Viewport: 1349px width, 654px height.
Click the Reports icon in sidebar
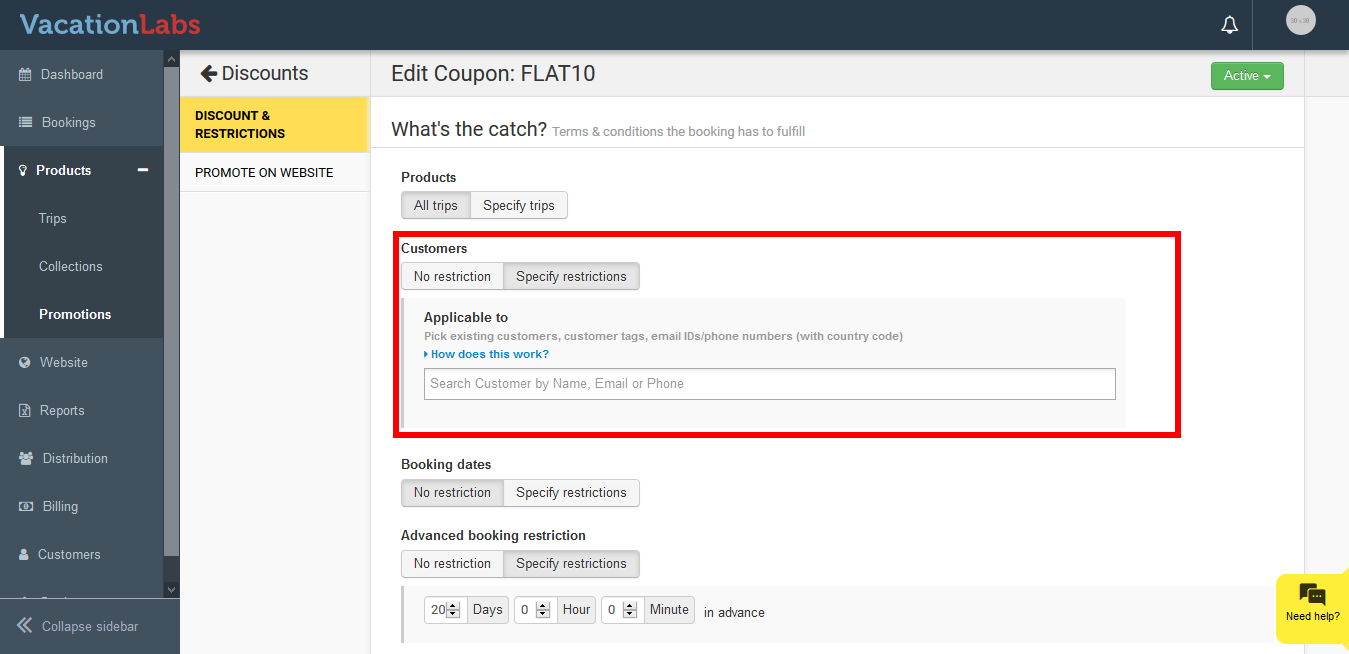tap(25, 411)
